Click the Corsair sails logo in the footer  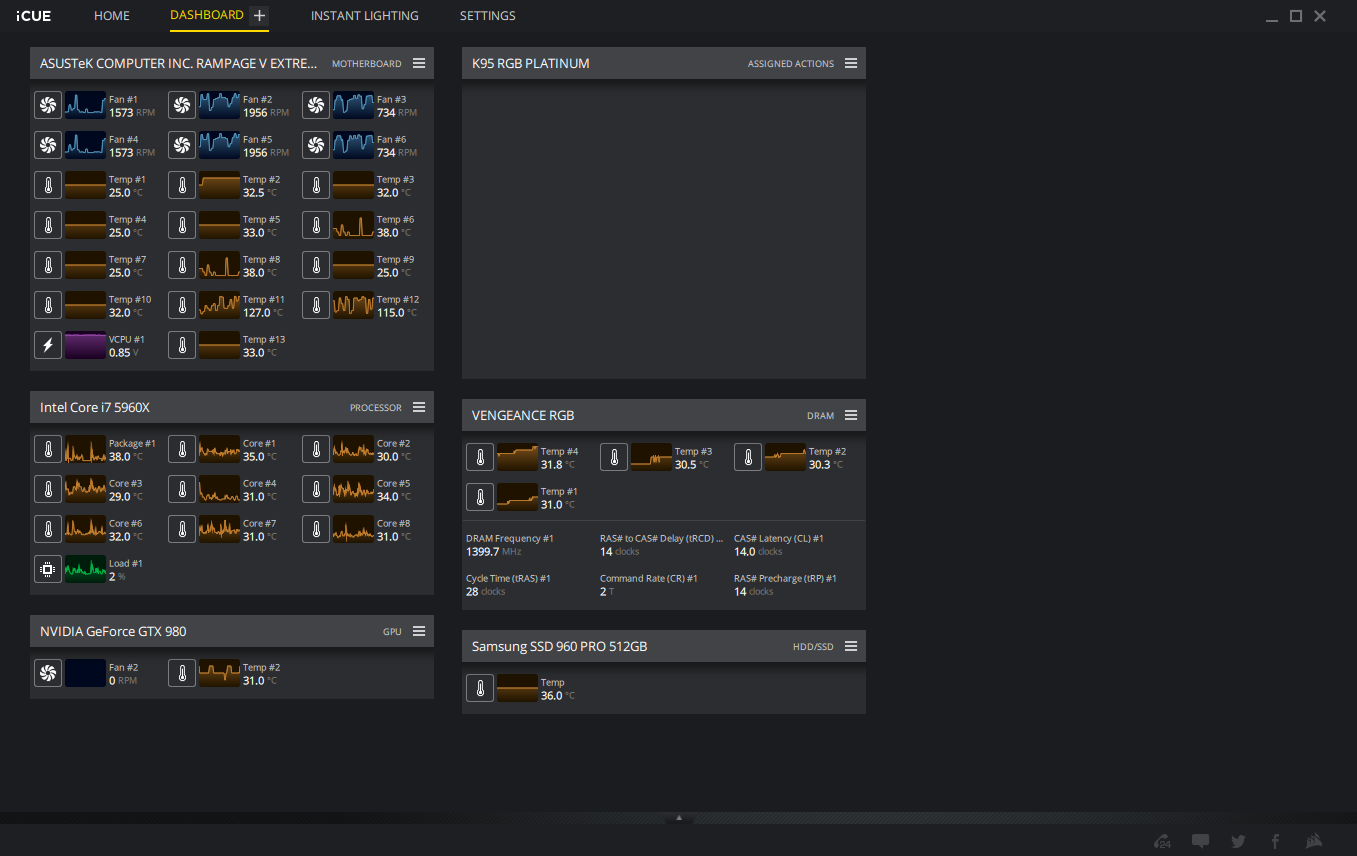coord(1314,841)
